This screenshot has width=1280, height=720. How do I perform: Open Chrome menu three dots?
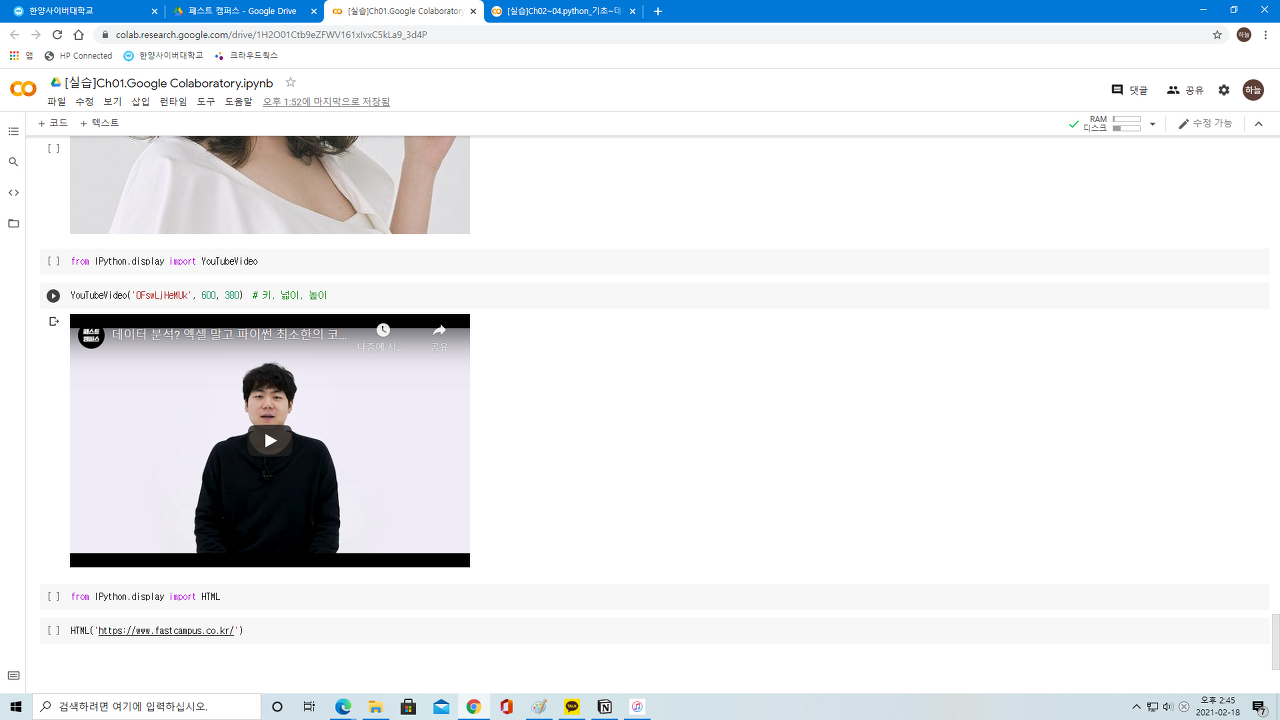(x=1266, y=34)
